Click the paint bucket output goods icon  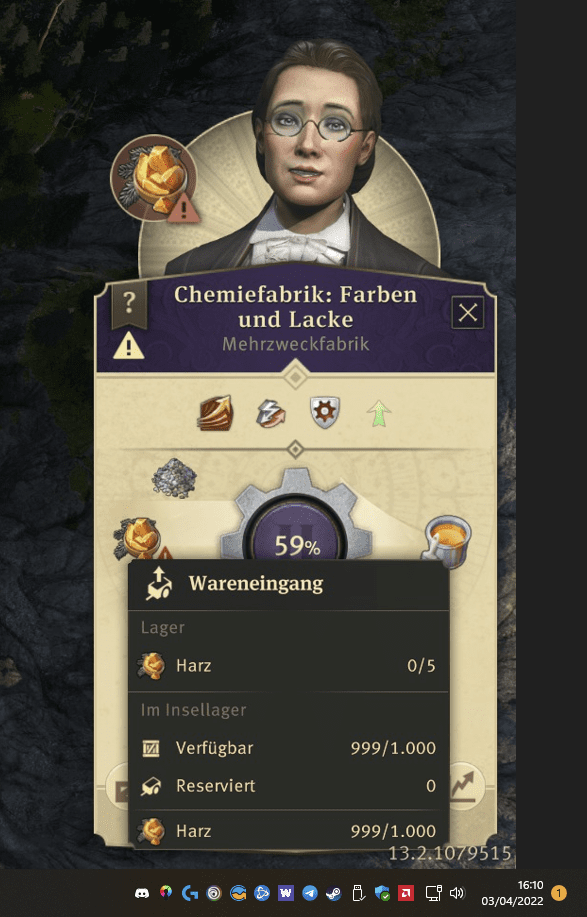[x=448, y=538]
